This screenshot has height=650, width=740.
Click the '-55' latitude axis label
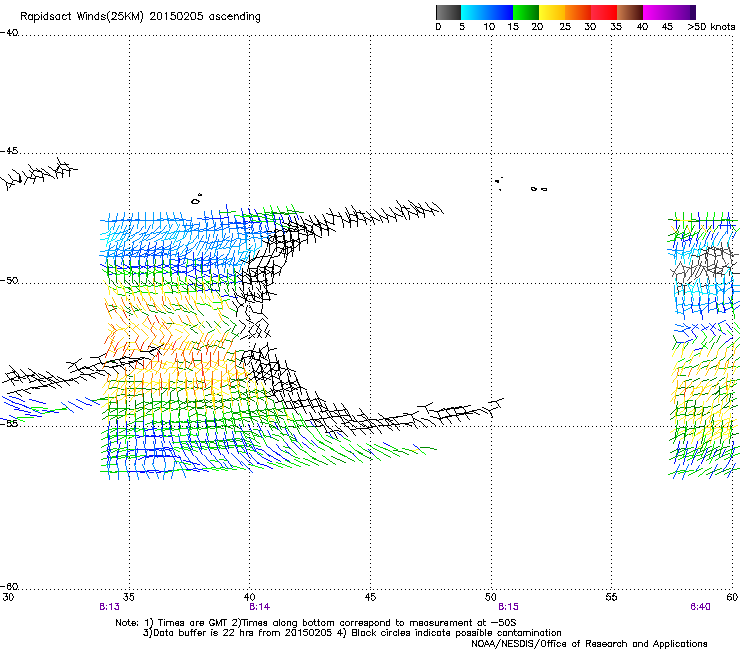tap(9, 423)
